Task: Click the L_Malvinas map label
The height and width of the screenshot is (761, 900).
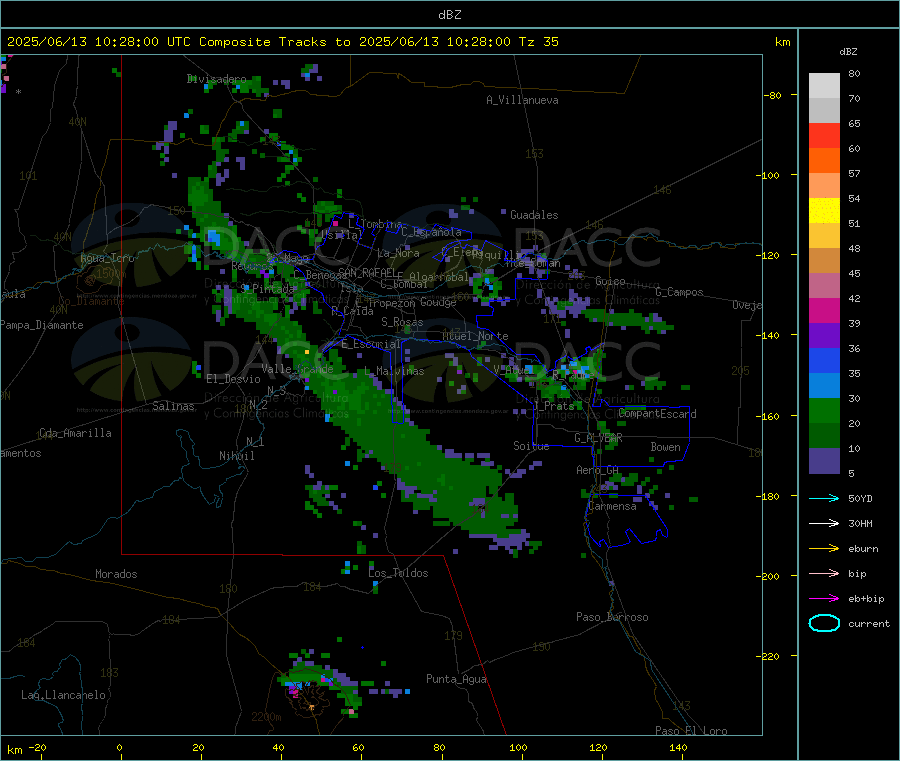Action: [394, 372]
